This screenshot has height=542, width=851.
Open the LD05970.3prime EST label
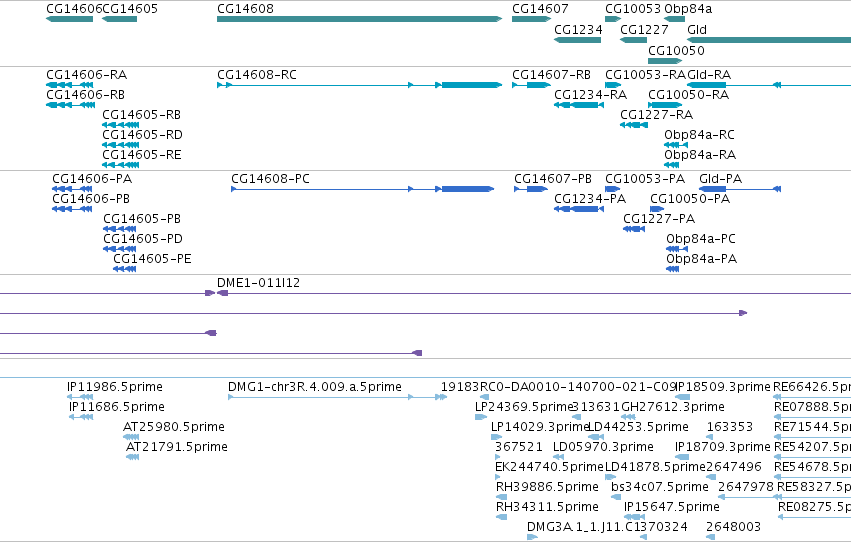(x=604, y=448)
